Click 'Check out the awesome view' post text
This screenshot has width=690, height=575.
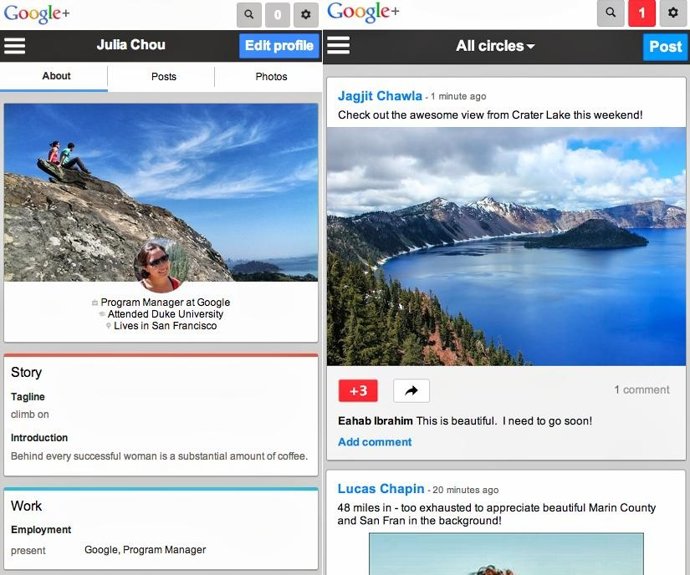tap(490, 115)
